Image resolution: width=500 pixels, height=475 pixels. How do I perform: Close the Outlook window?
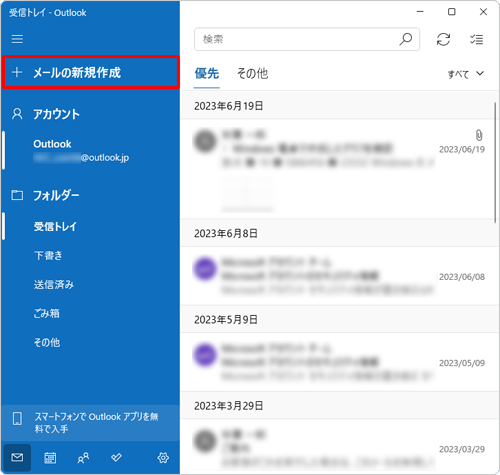(483, 12)
